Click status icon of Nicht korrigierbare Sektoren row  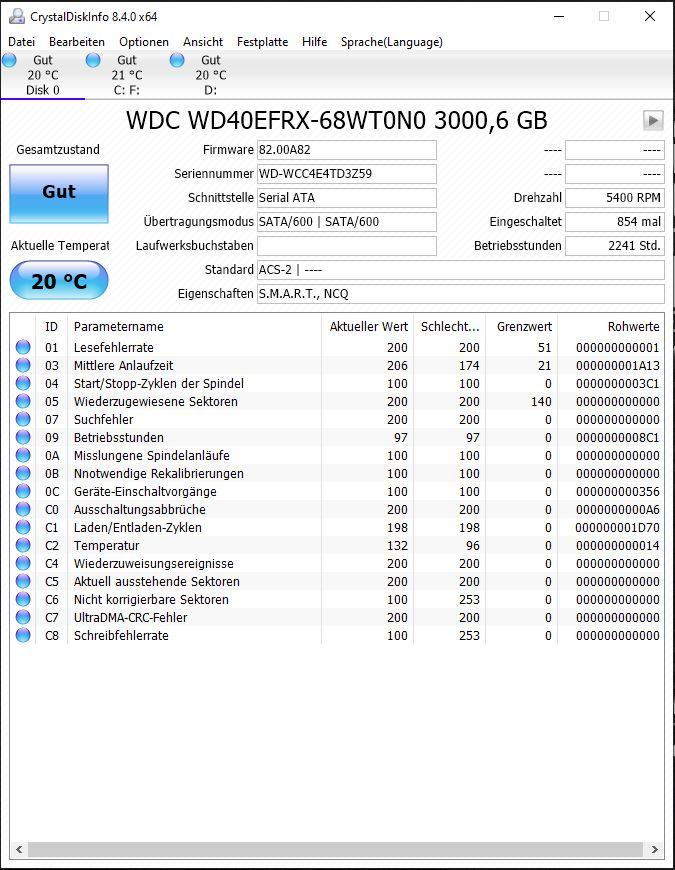[x=23, y=599]
